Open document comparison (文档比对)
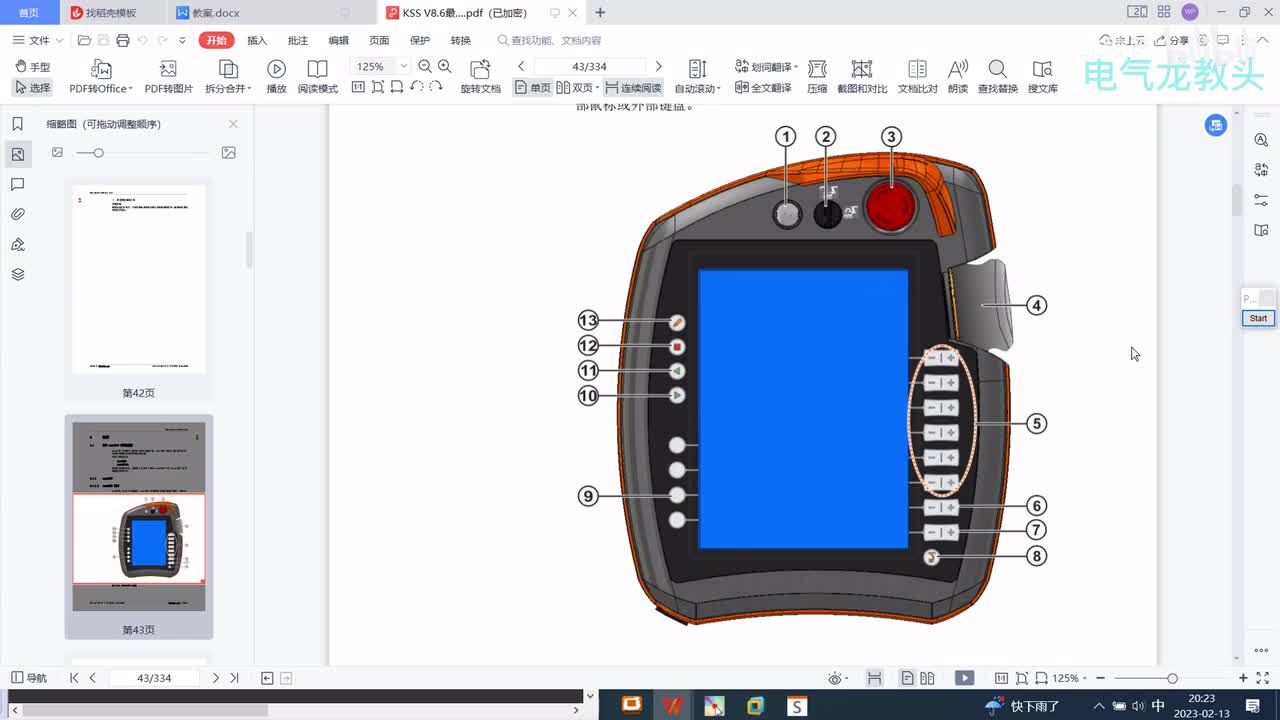Image resolution: width=1280 pixels, height=720 pixels. click(917, 76)
